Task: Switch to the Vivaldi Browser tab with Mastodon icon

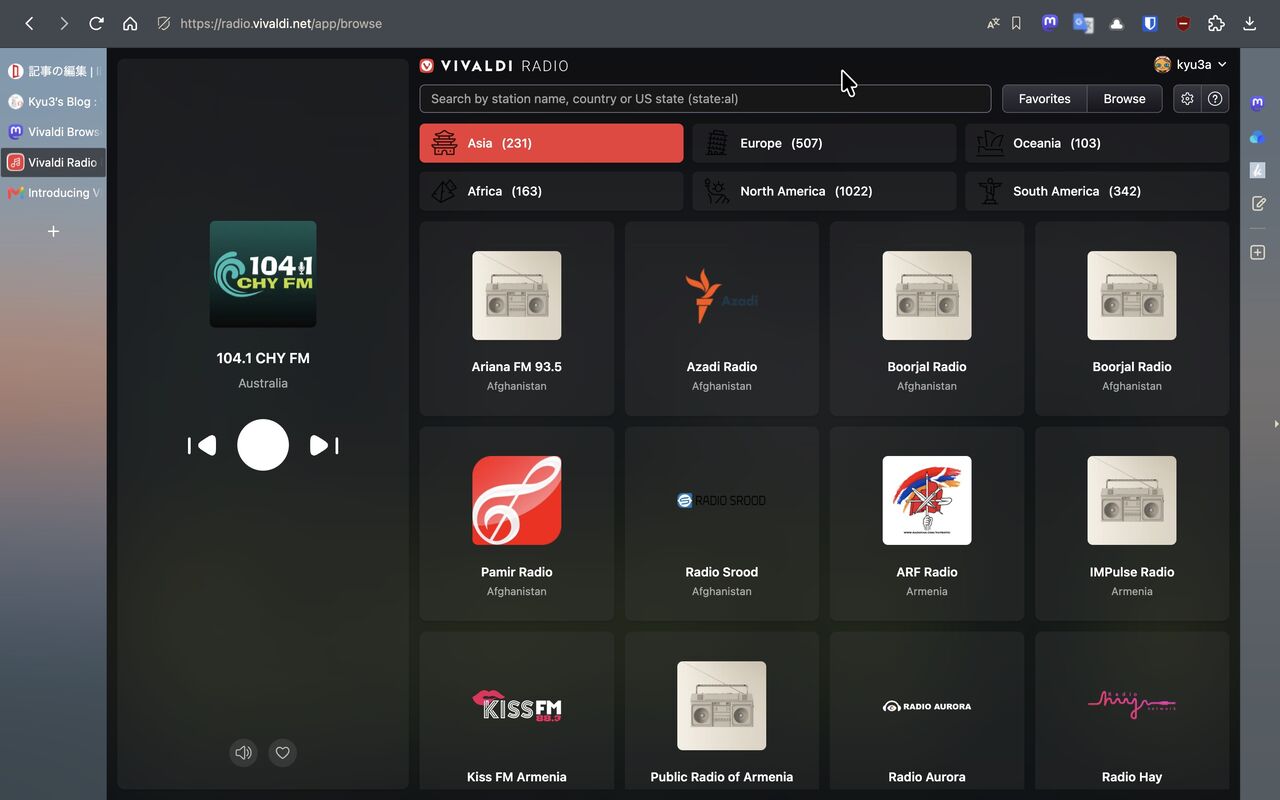Action: point(54,131)
